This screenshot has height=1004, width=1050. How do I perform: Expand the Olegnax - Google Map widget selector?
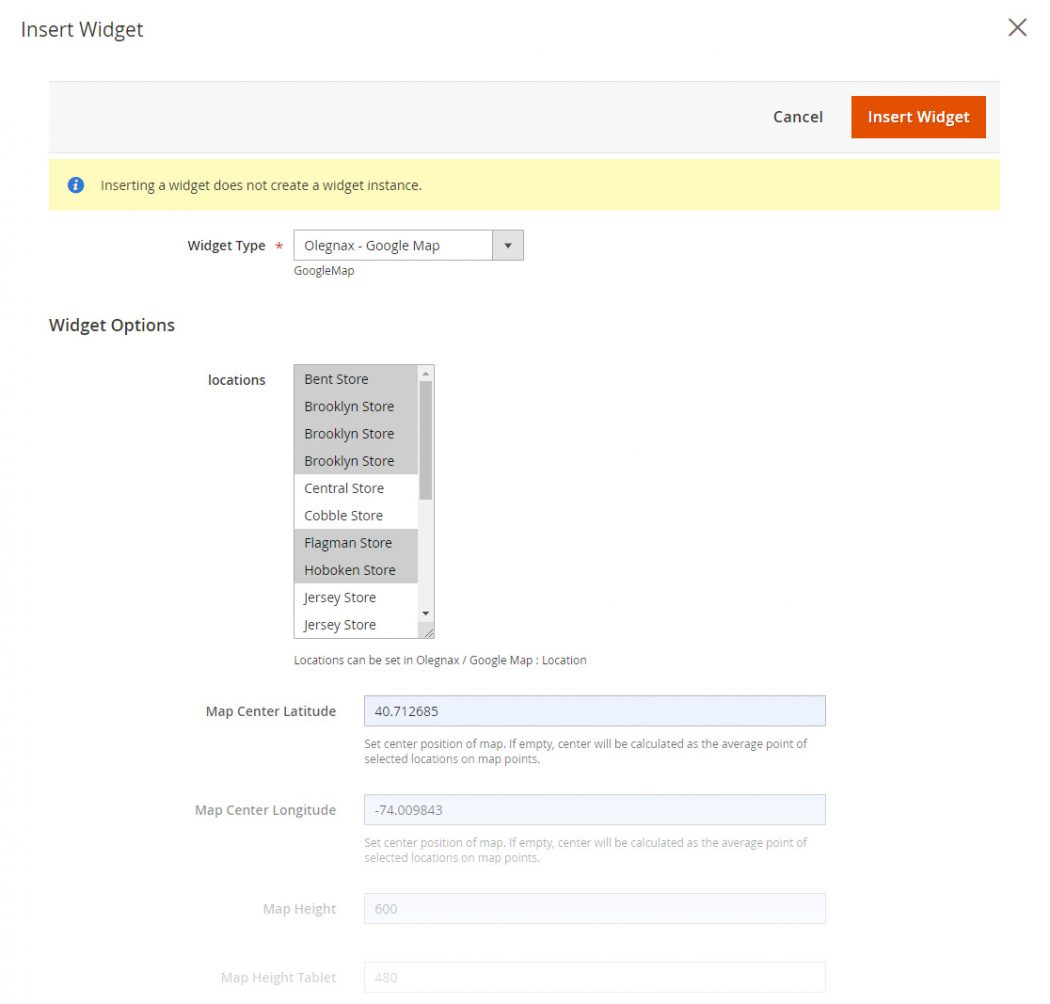point(508,245)
